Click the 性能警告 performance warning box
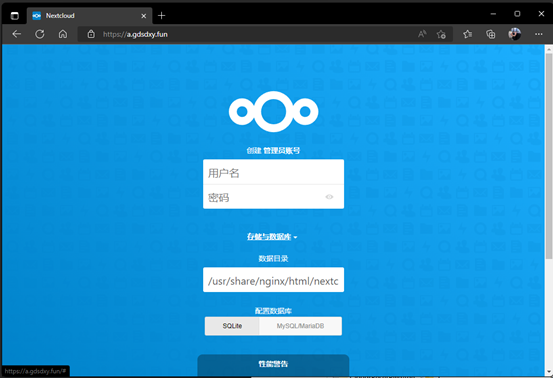The image size is (553, 378). 273,364
